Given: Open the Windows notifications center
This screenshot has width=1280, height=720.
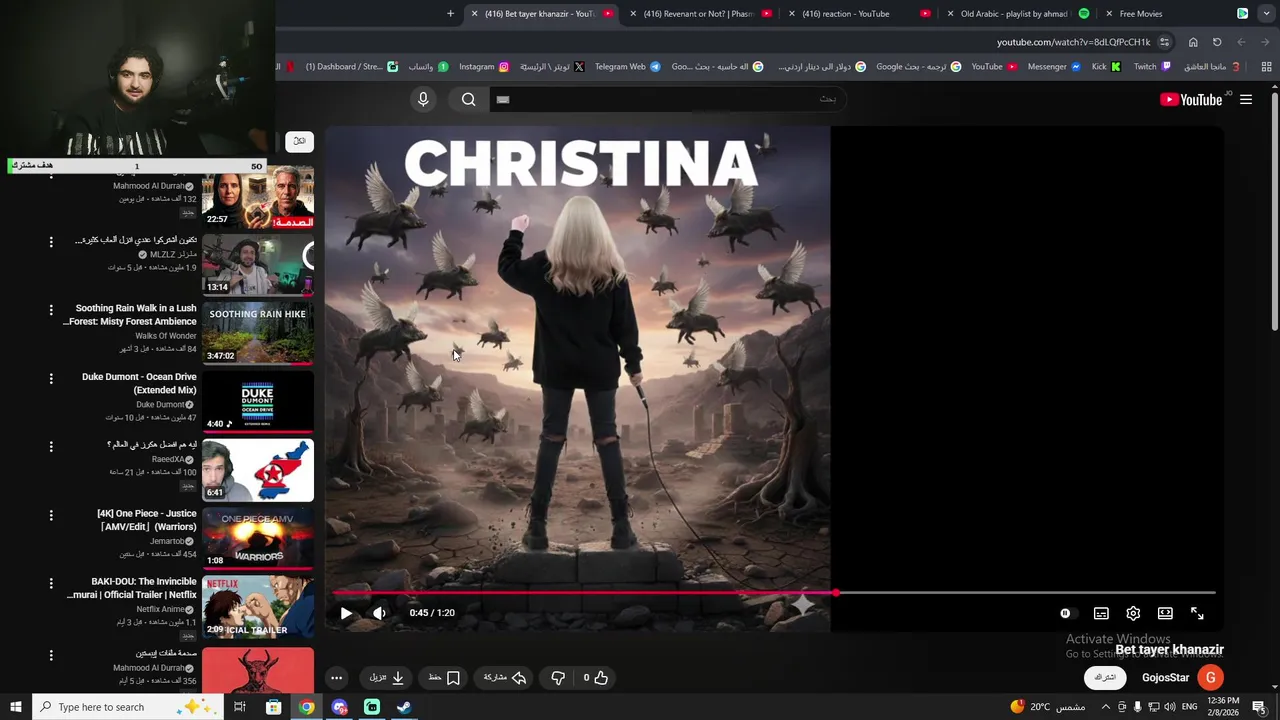Looking at the screenshot, I should click(x=1259, y=707).
